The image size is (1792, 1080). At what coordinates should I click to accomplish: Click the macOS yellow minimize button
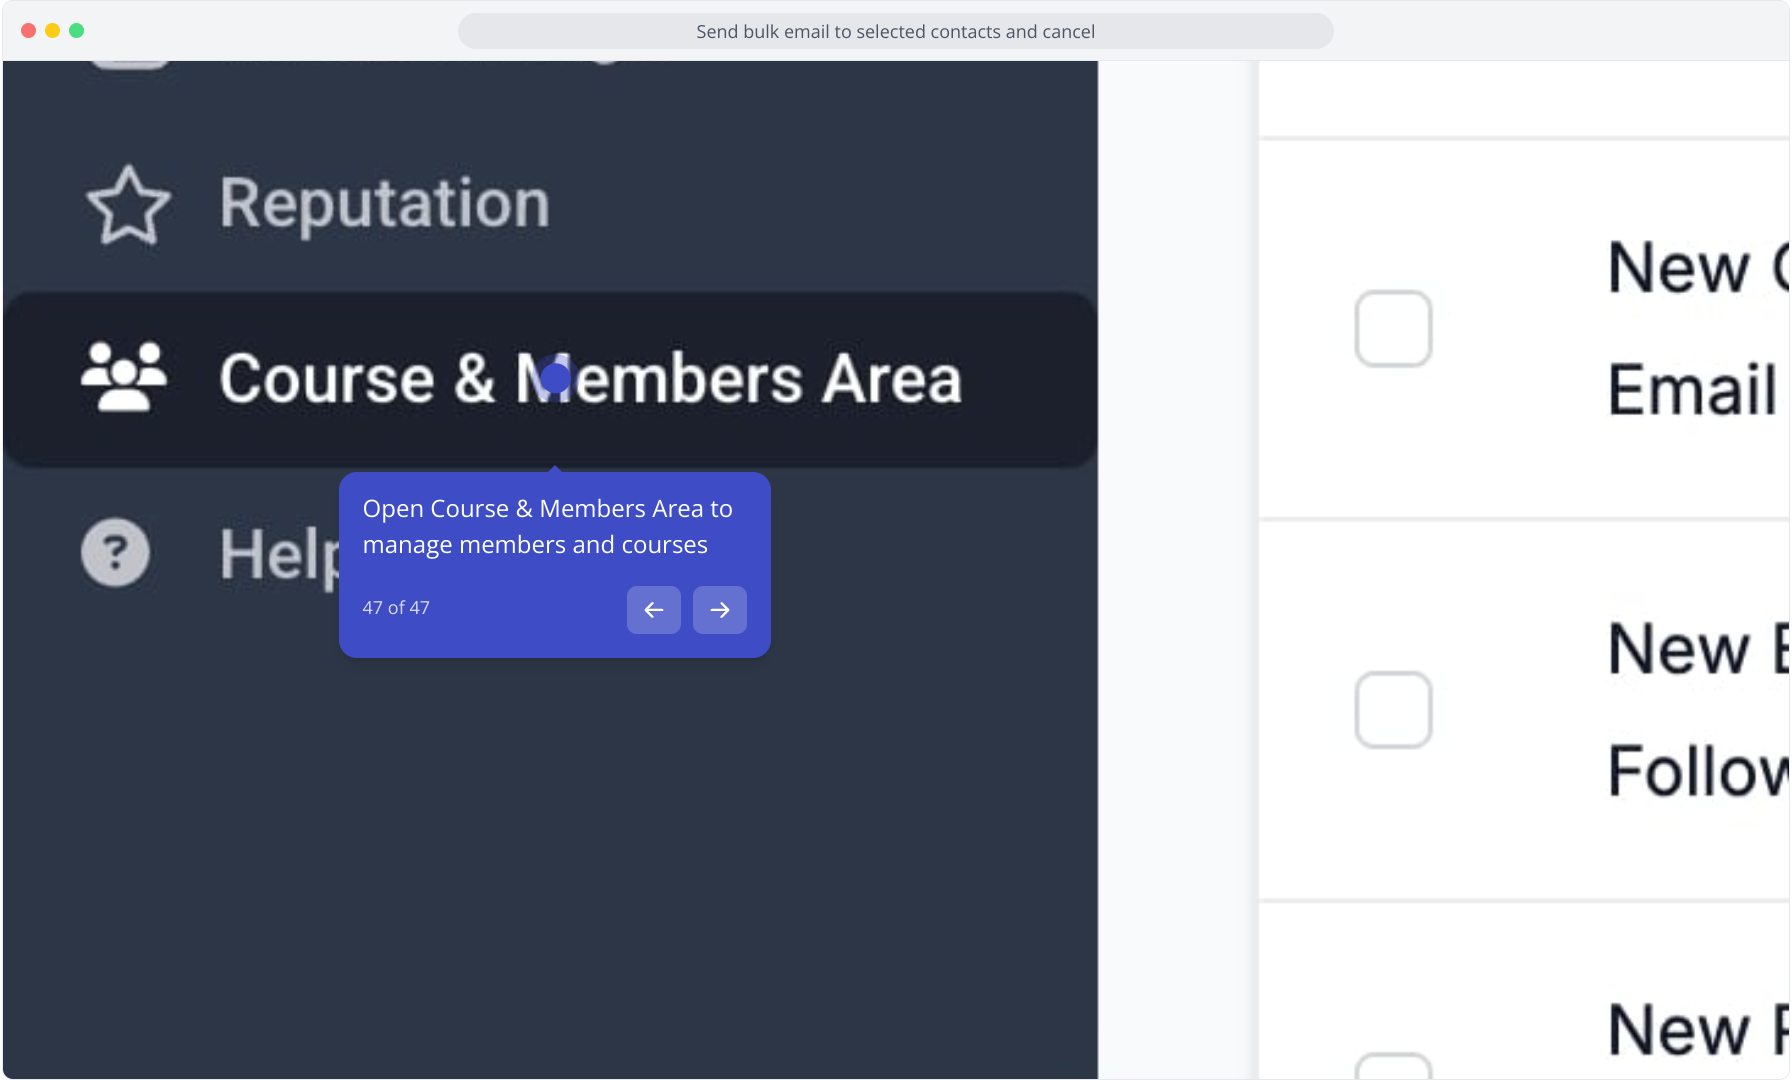click(52, 31)
